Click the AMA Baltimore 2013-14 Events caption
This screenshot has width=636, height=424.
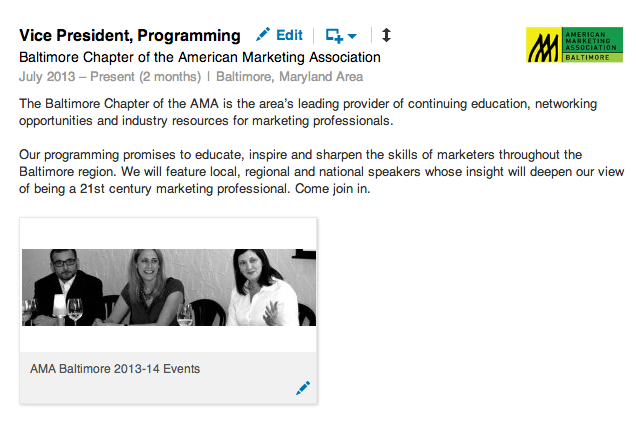(115, 369)
